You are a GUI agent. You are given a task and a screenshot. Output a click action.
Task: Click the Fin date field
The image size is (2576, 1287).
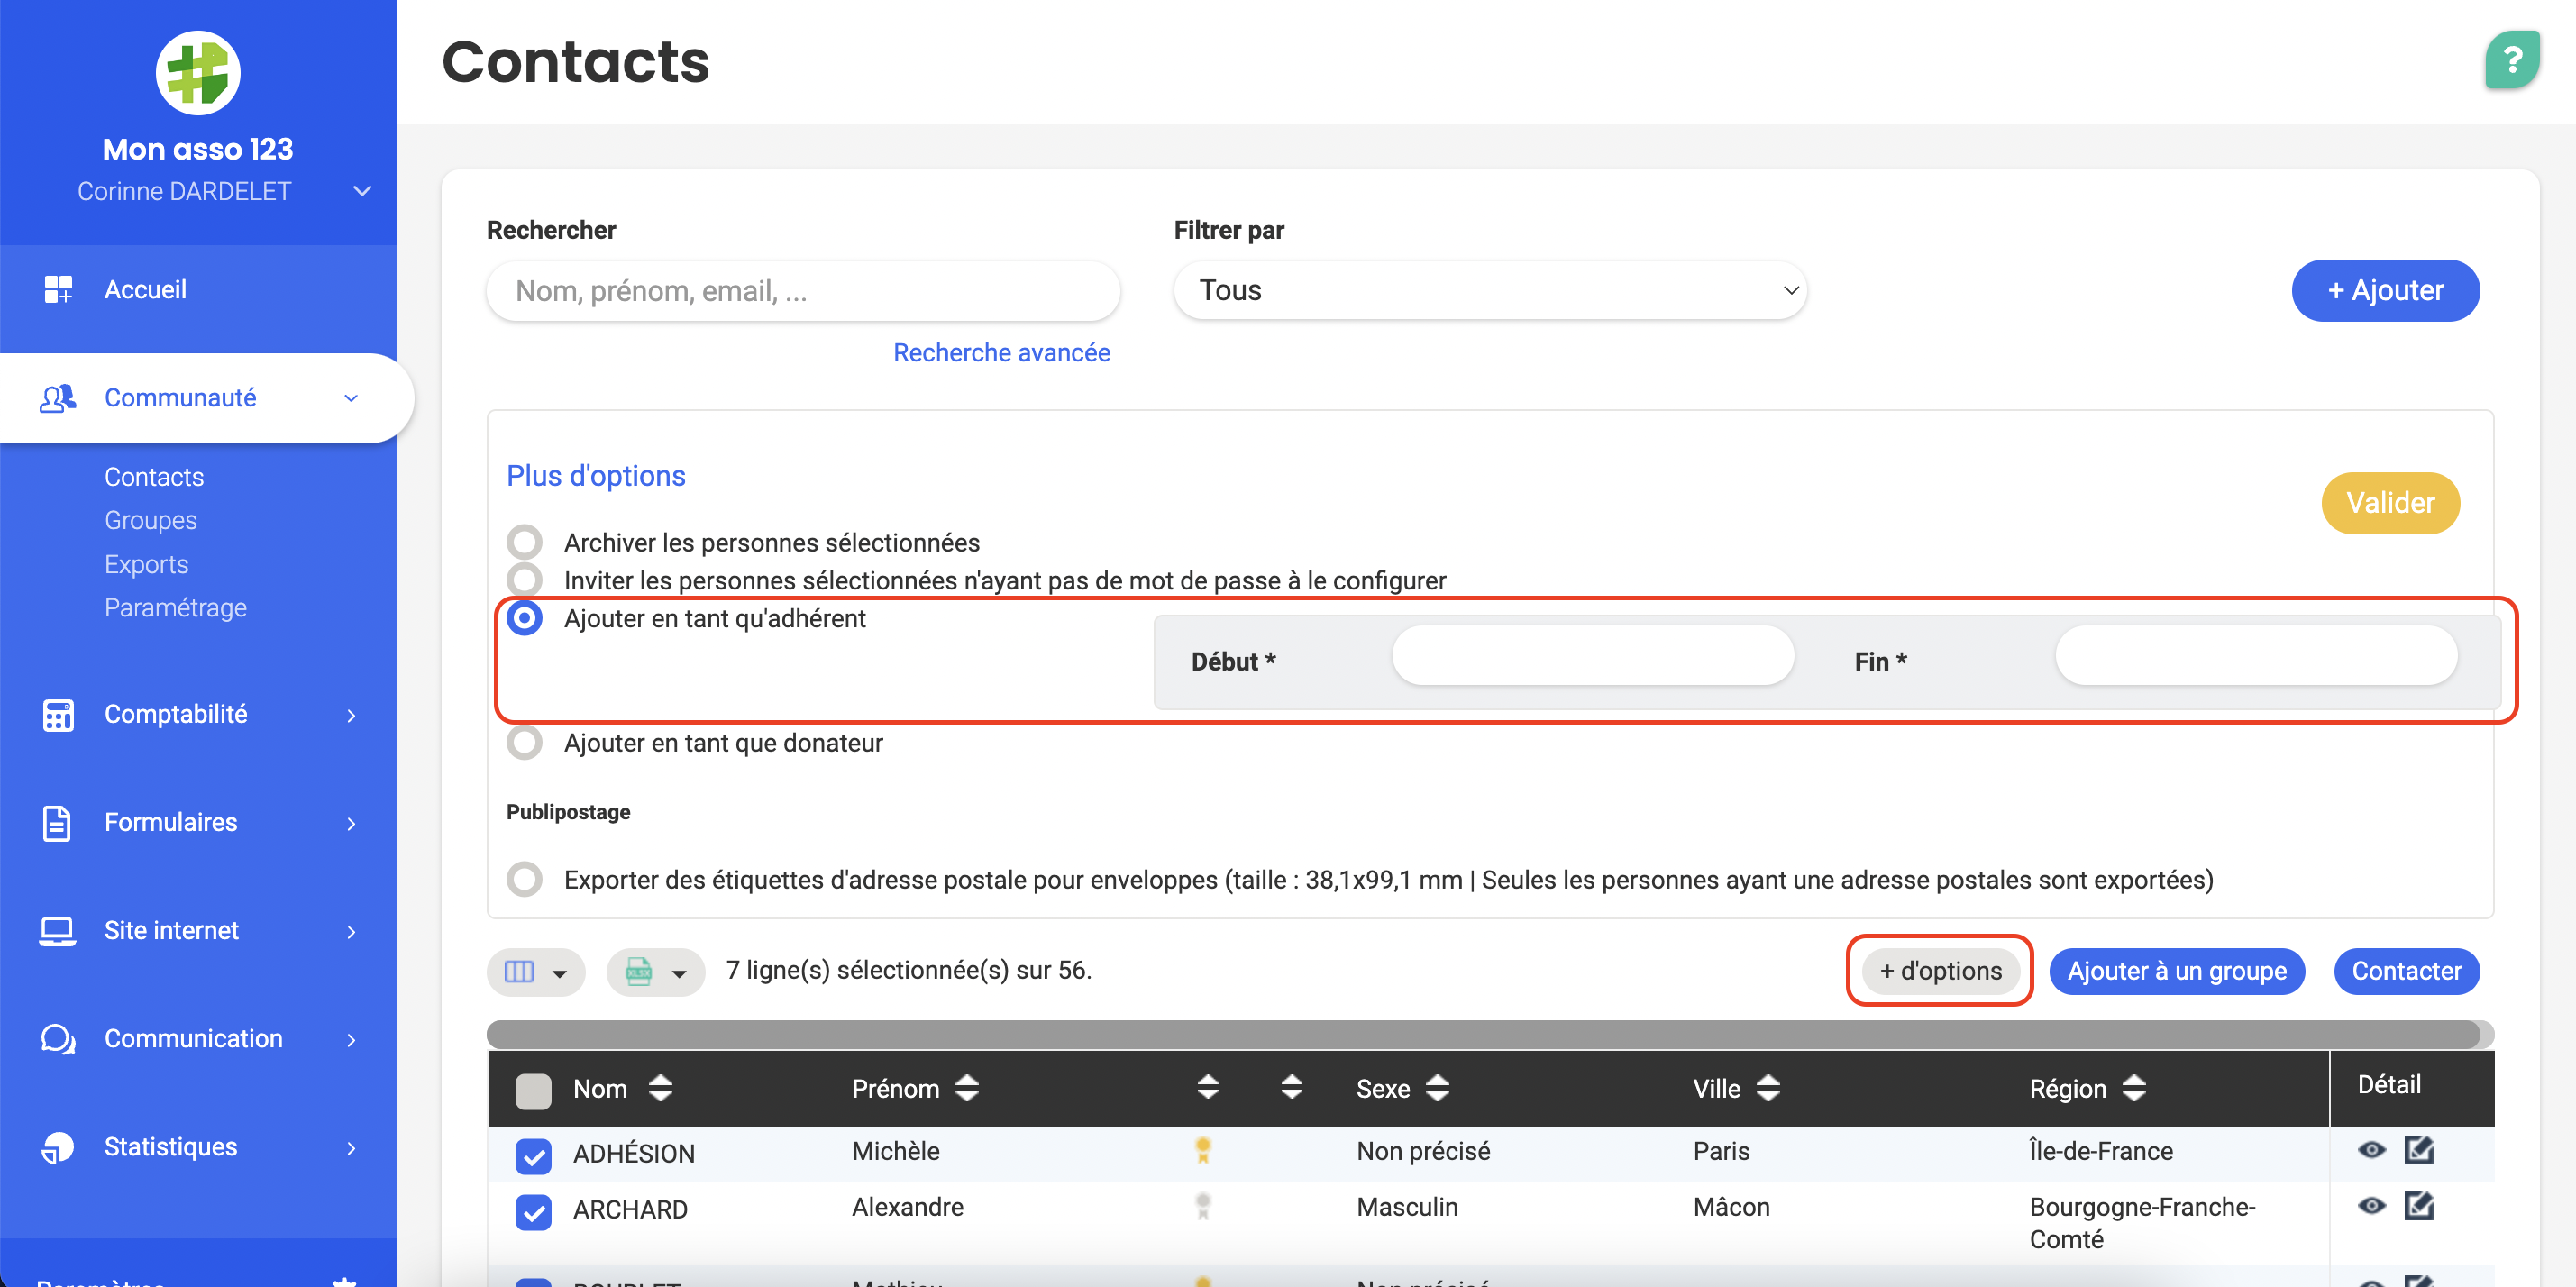click(x=2256, y=656)
